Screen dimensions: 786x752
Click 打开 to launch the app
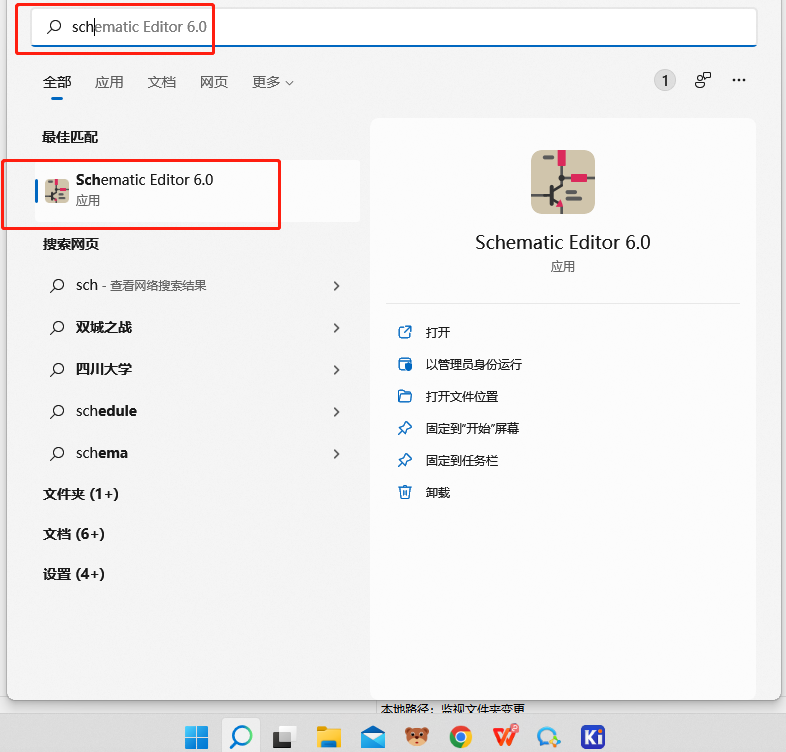coord(438,332)
